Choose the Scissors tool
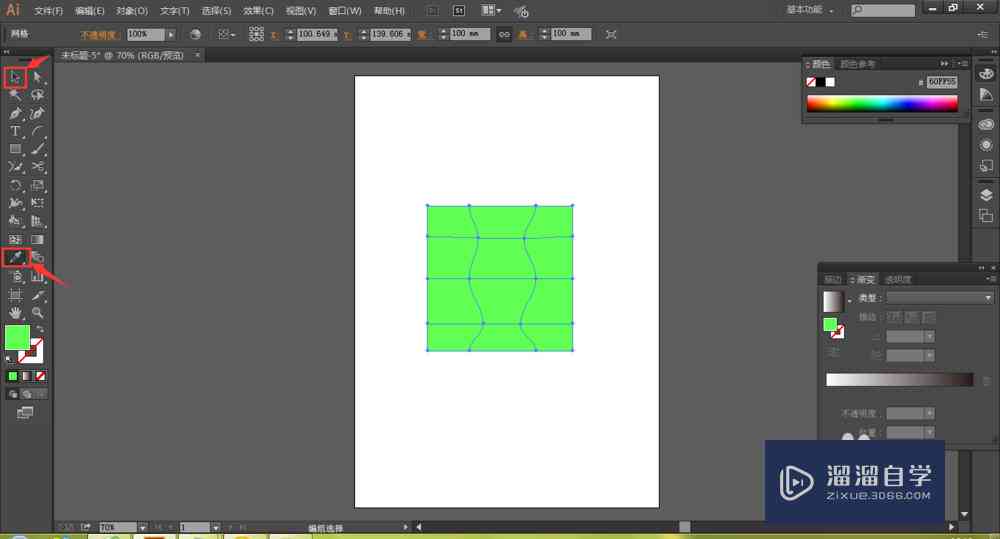Screen dimensions: 1000x539 [37, 167]
